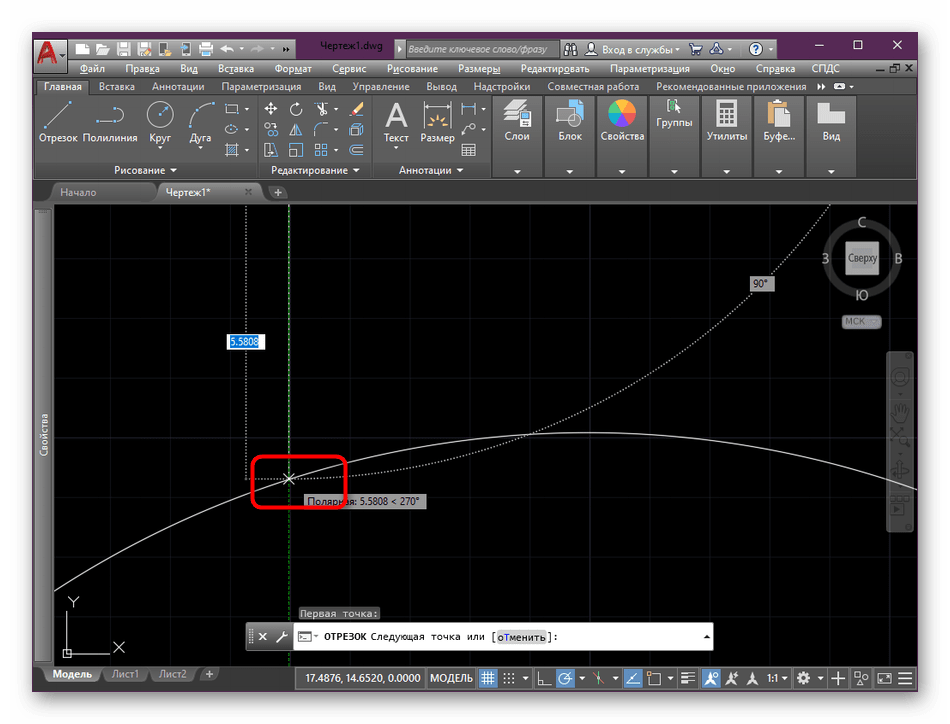The height and width of the screenshot is (724, 950).
Task: Select the Полилиния polyline tool
Action: coord(110,123)
